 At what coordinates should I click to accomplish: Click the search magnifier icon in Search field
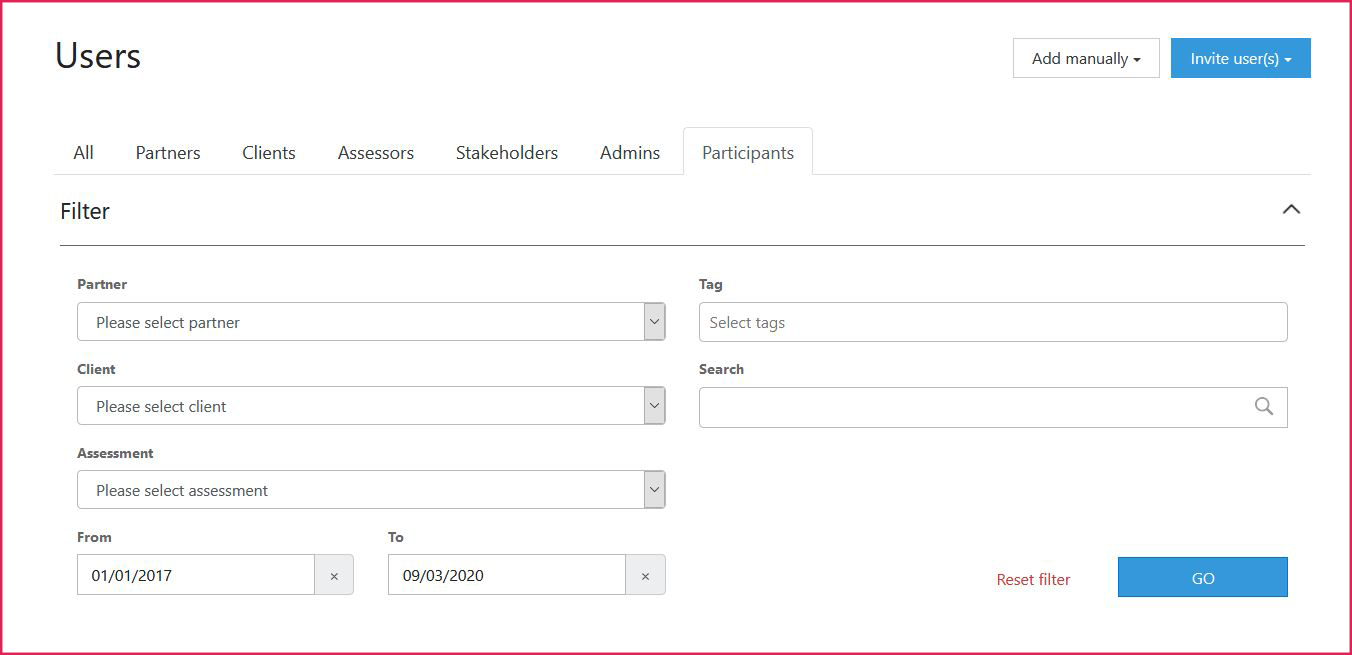(1263, 406)
